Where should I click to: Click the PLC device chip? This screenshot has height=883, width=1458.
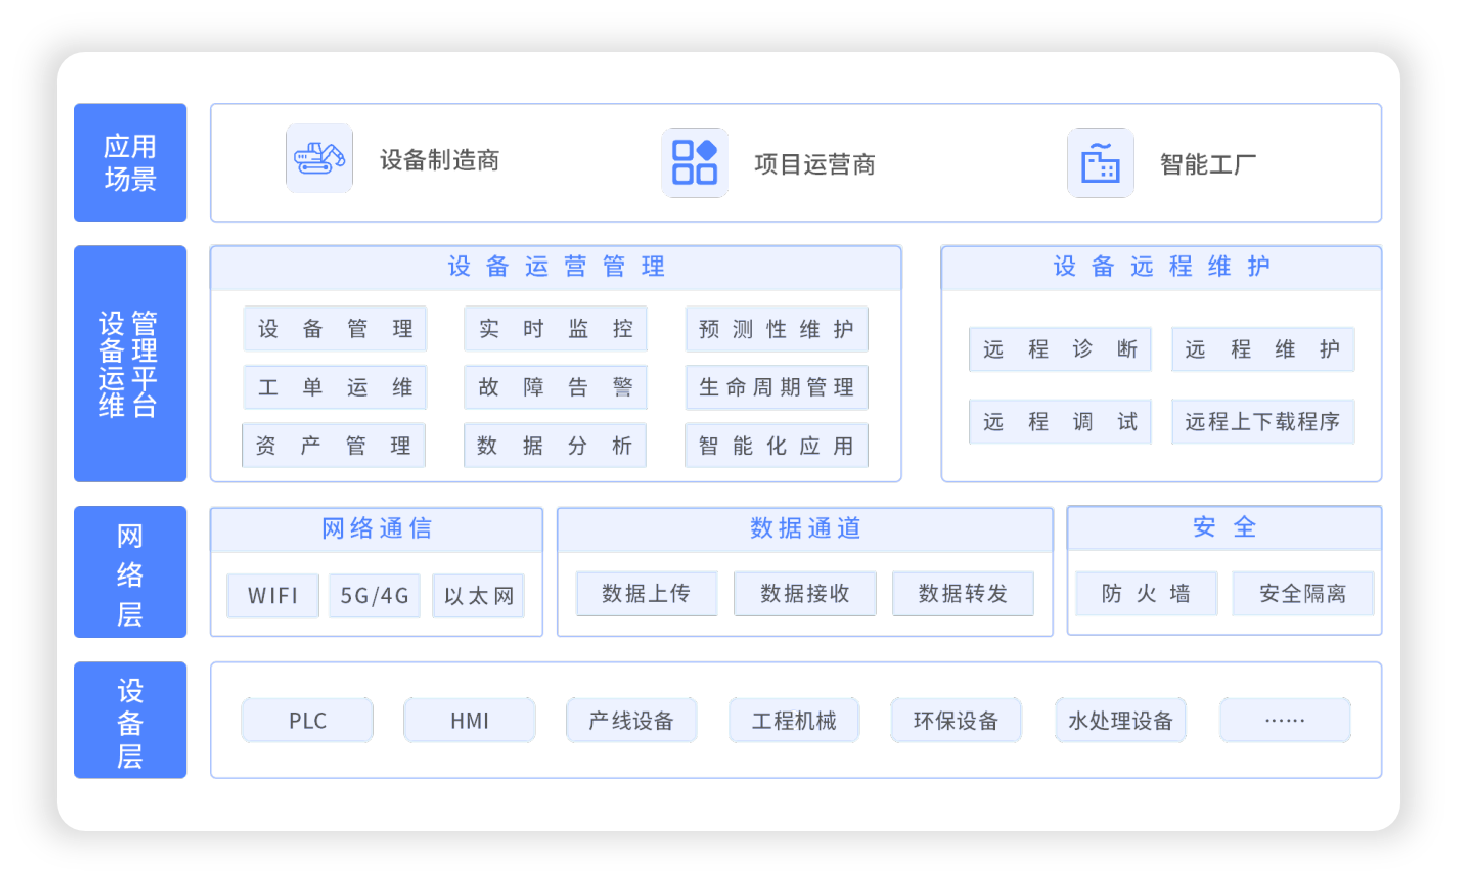point(308,721)
